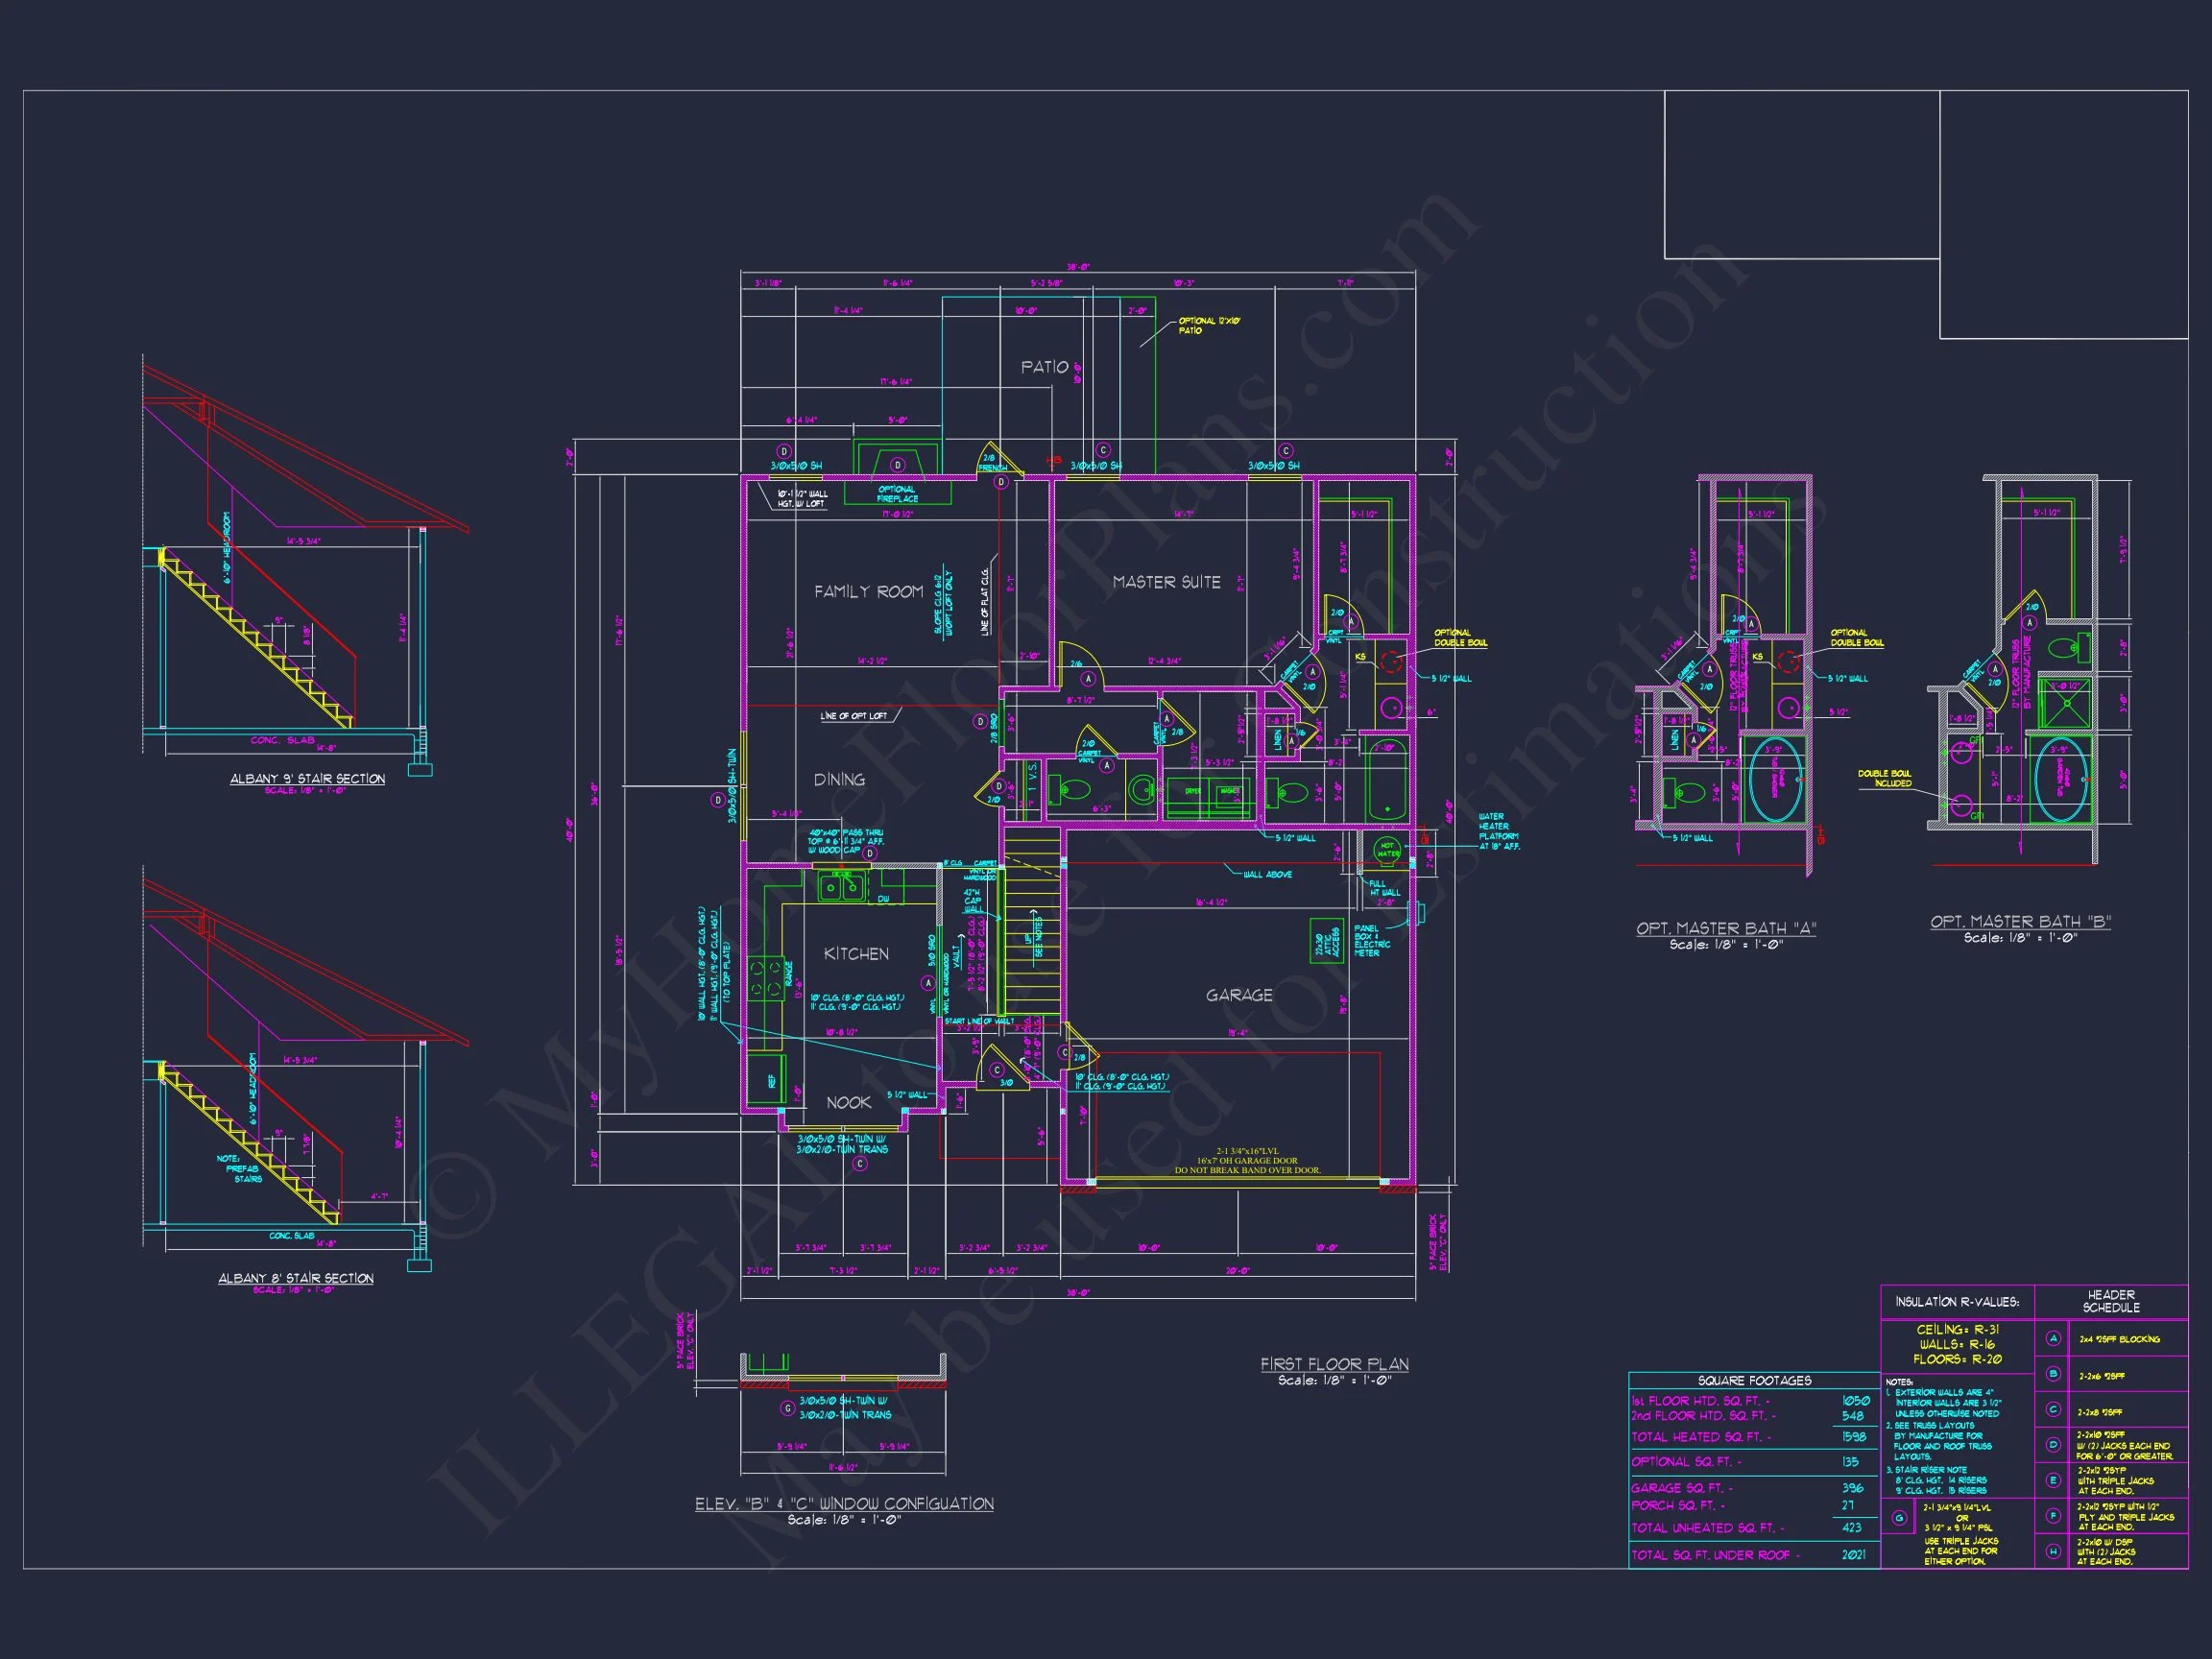Click the FIRST FLOOR PLAN title
This screenshot has height=1659, width=2212.
[x=1334, y=1364]
